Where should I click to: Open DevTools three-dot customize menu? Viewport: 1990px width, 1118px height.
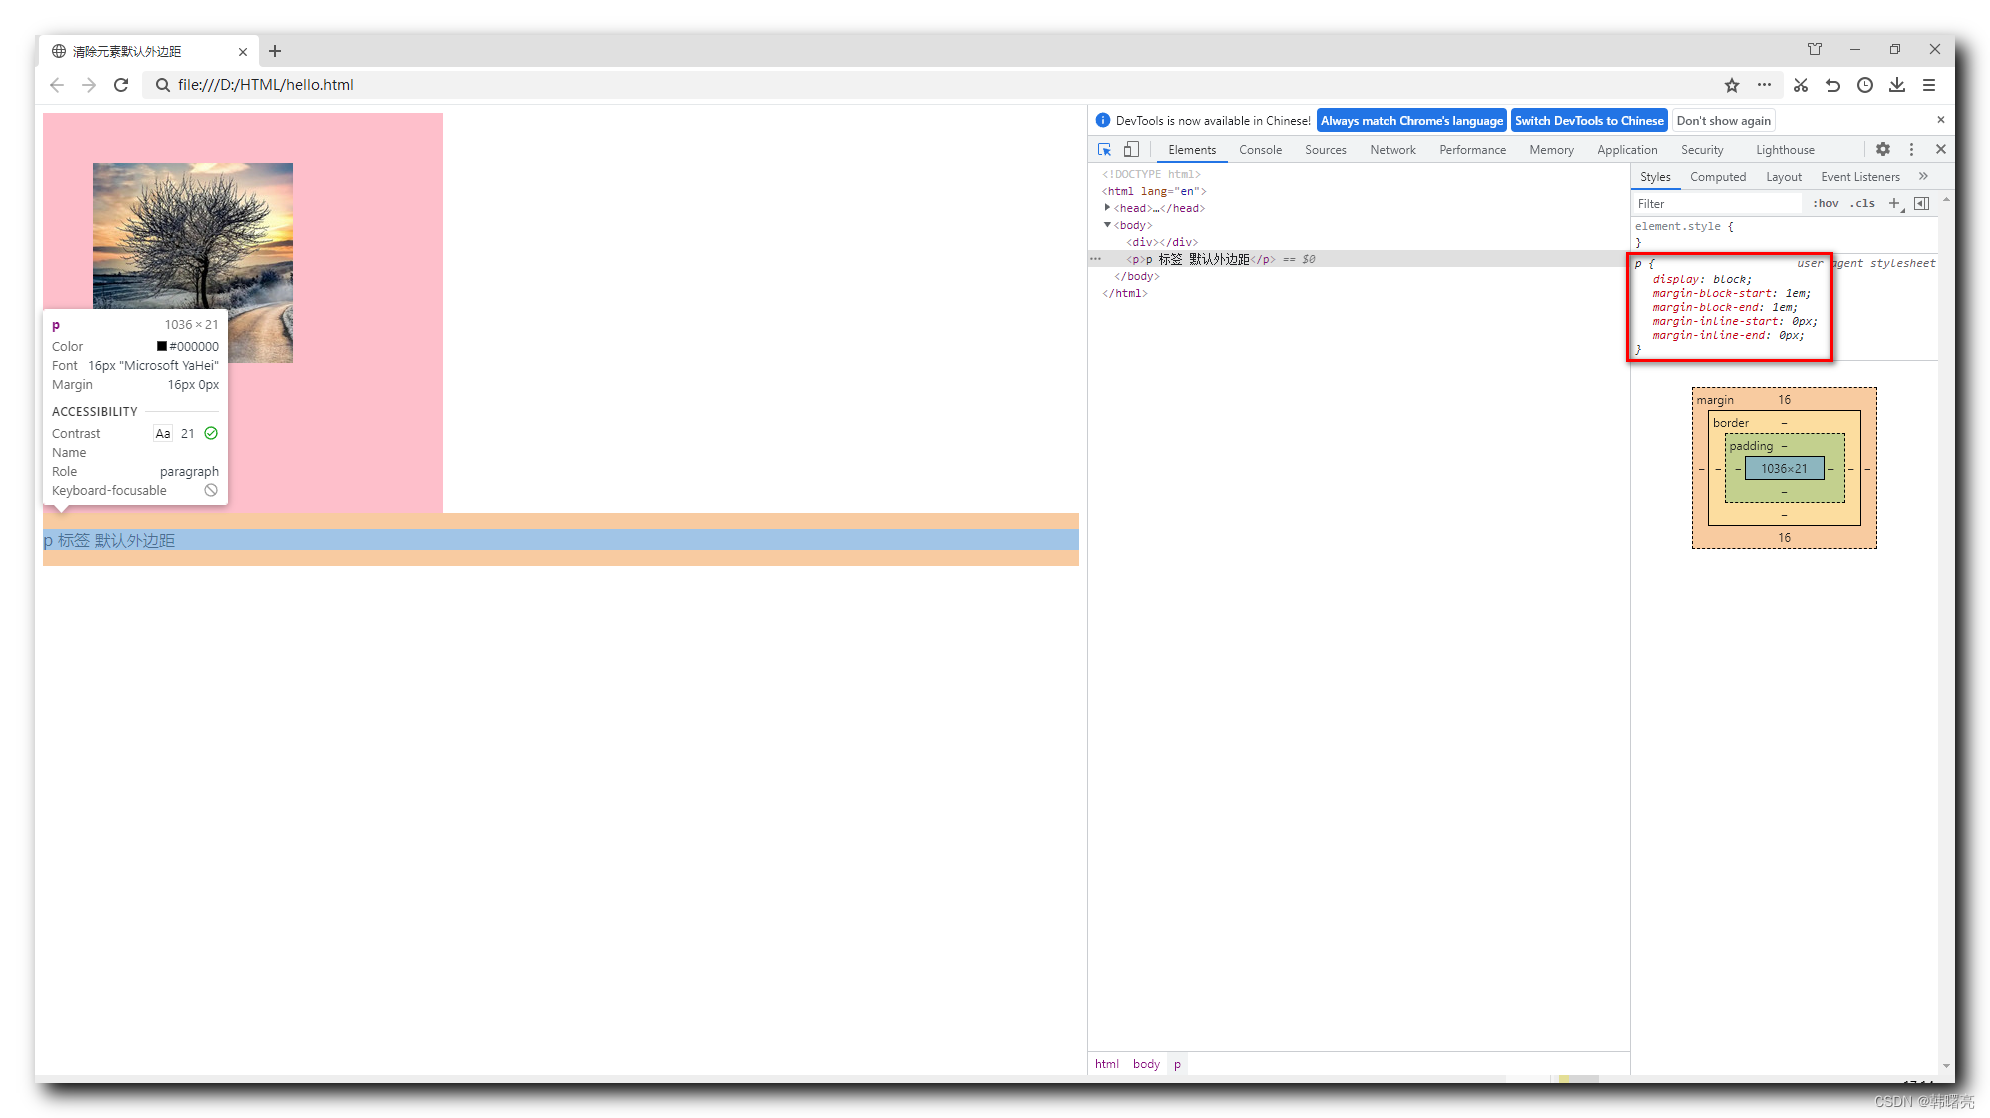(x=1911, y=149)
